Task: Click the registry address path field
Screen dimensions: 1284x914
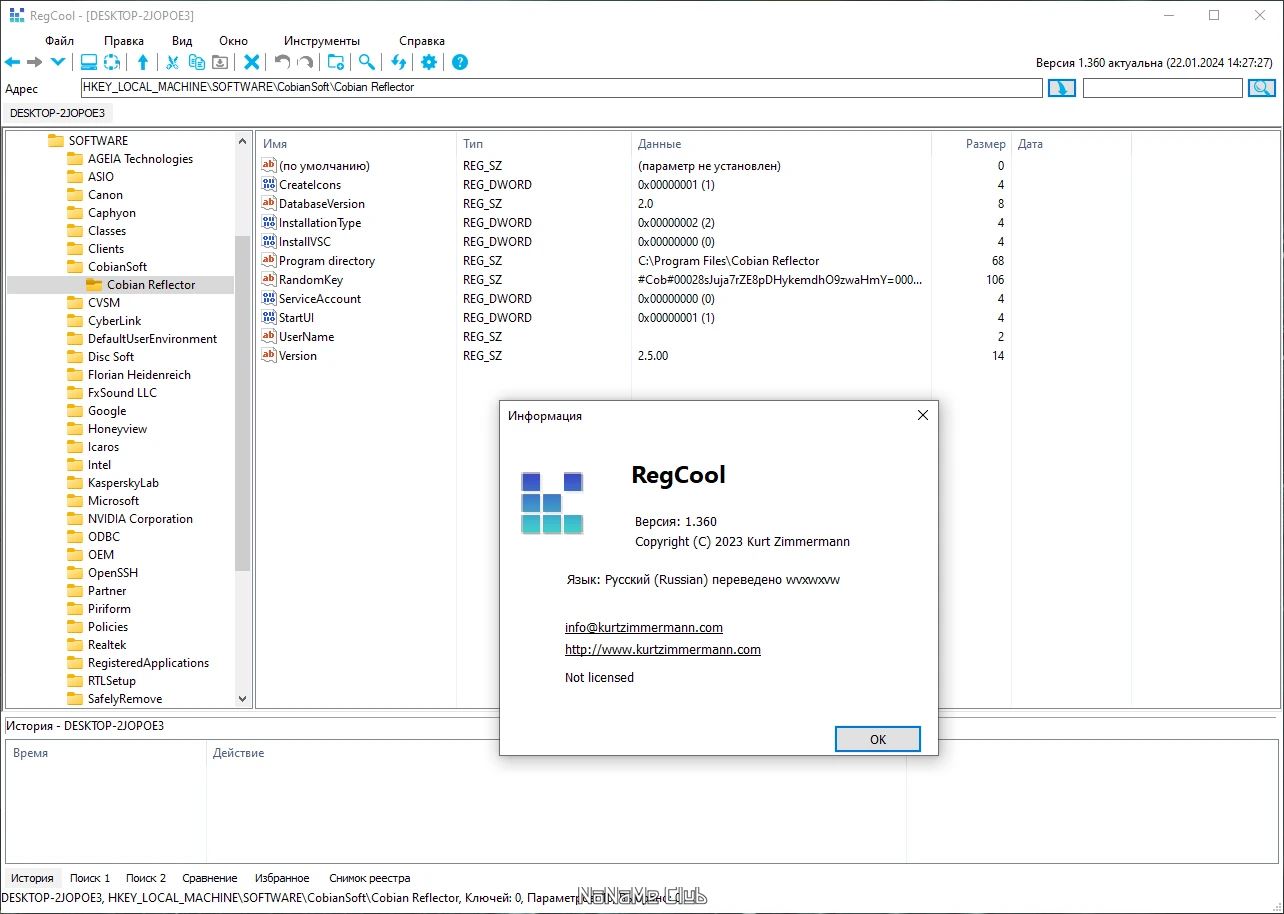Action: click(x=562, y=88)
